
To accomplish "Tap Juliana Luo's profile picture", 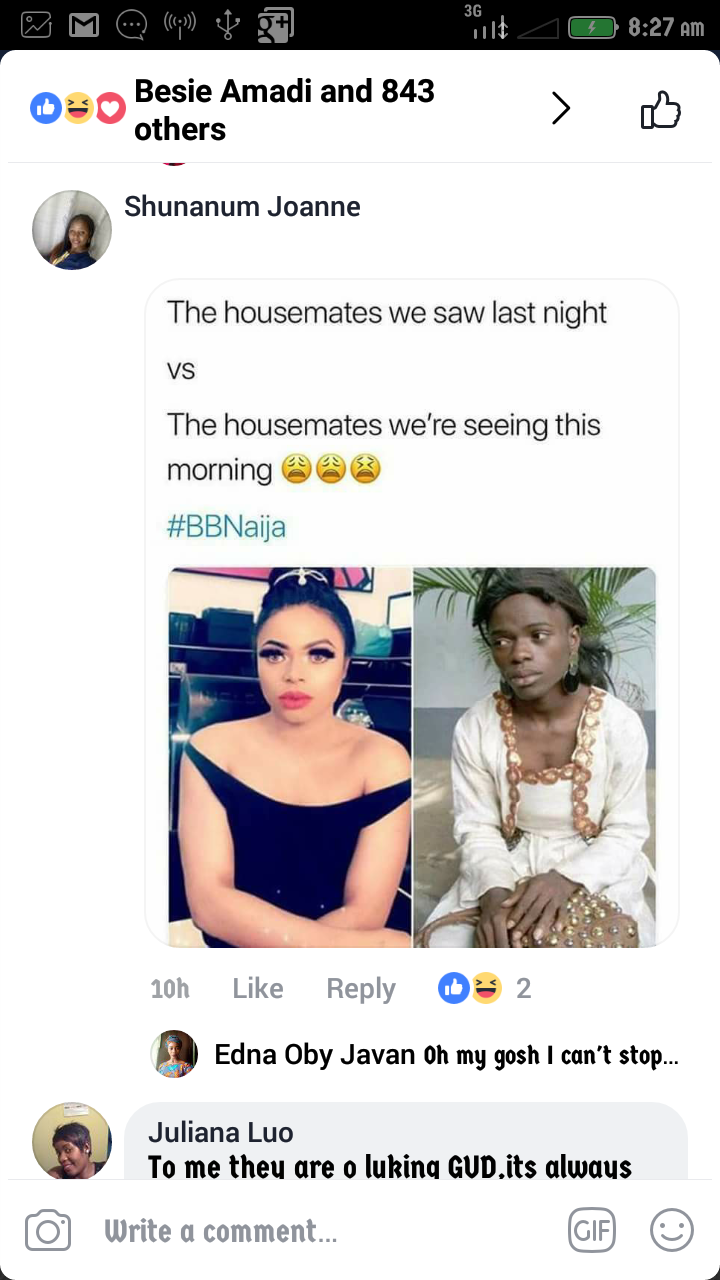I will pos(72,1141).
